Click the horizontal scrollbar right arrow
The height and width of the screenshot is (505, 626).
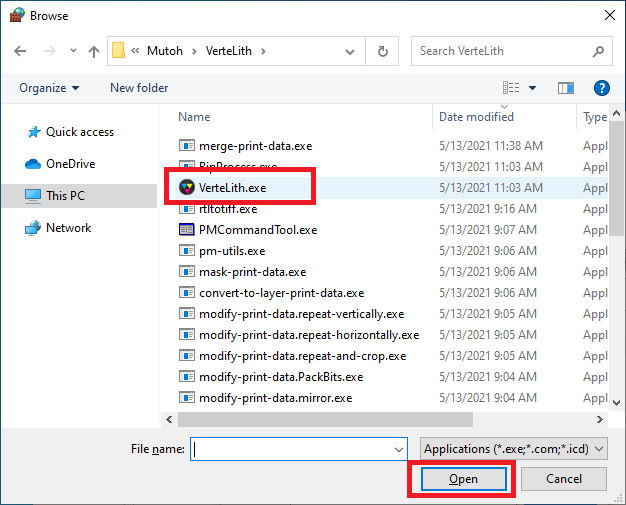click(x=599, y=420)
